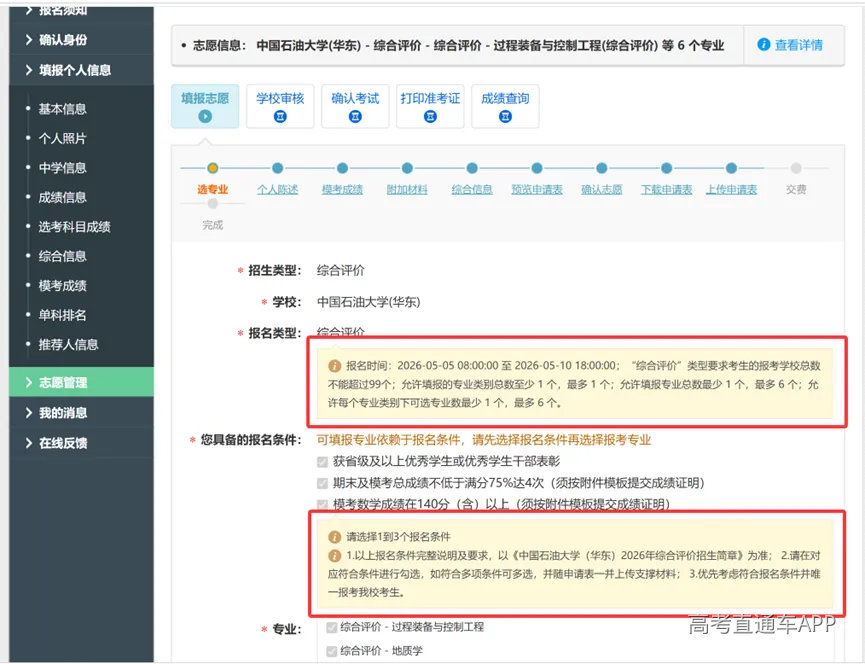Toggle checkbox 期末及模考总成绩不低于满分75%达4次
865x664 pixels.
323,484
